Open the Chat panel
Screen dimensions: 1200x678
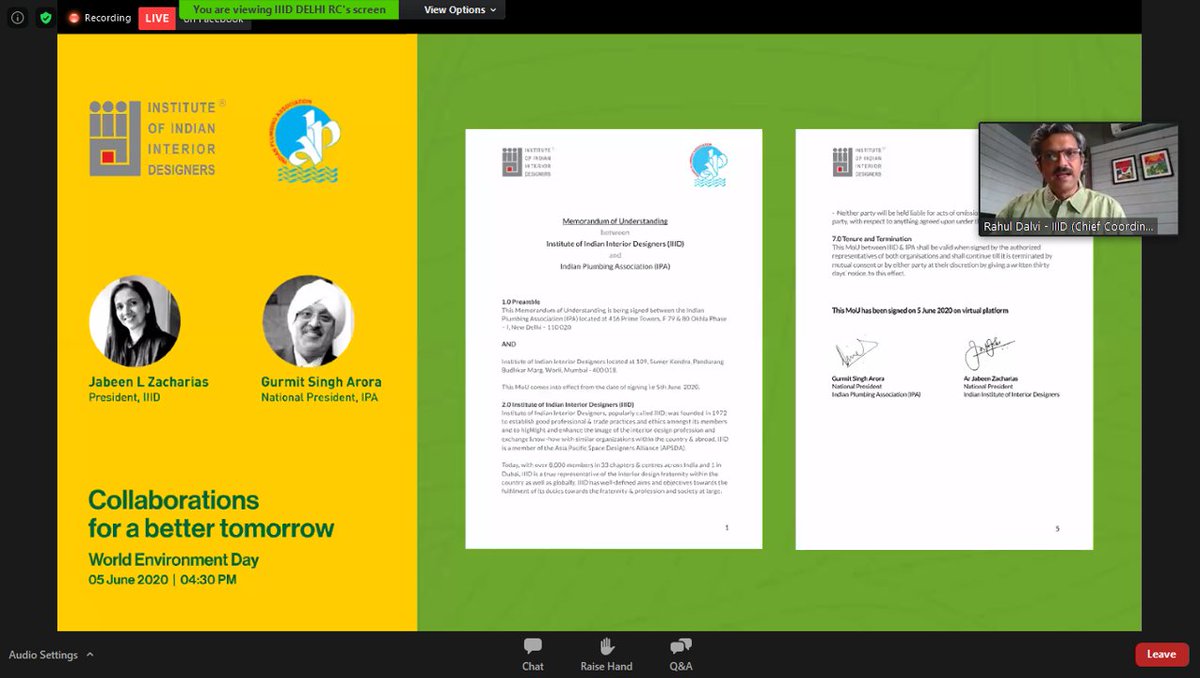533,655
